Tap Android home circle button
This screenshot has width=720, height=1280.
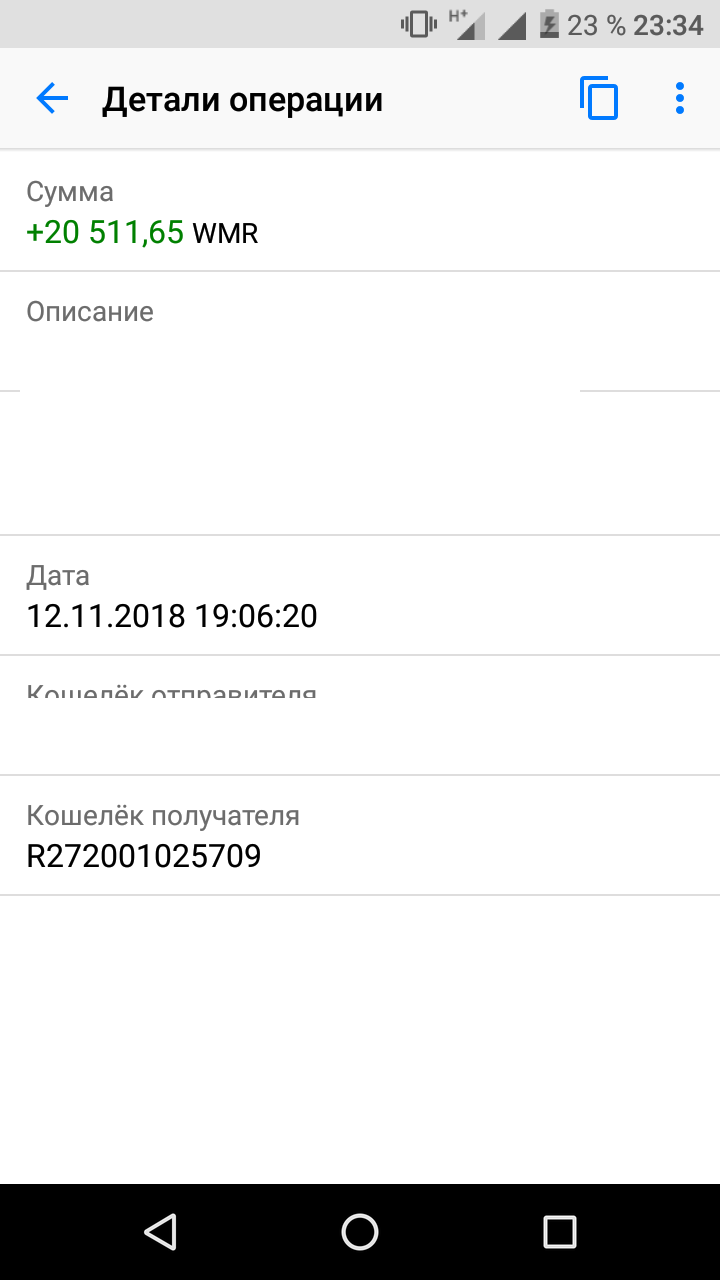(x=360, y=1232)
